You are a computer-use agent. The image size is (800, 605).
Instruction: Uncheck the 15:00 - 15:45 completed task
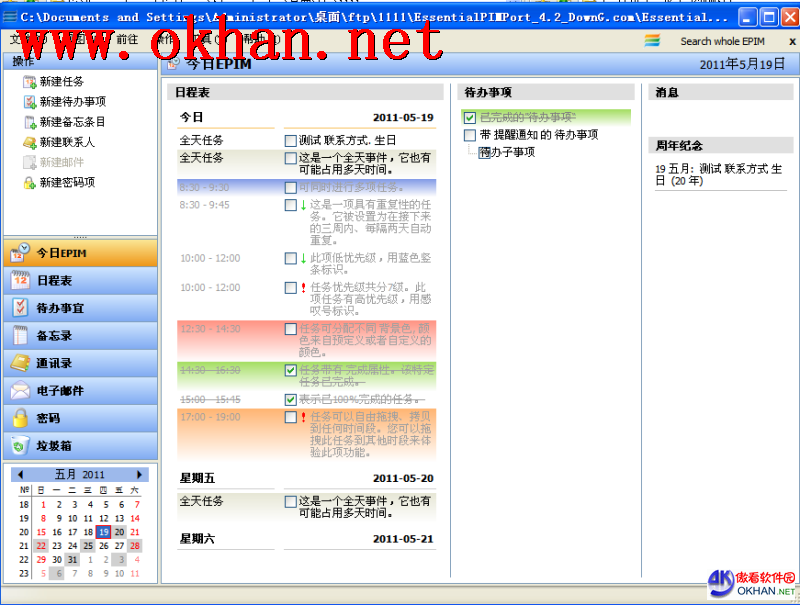[290, 399]
